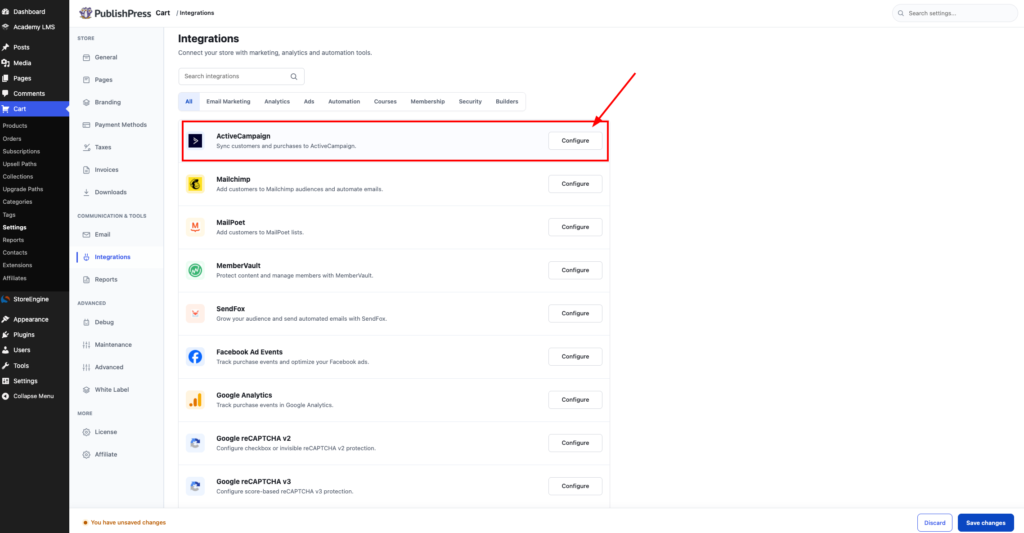Switch to the Analytics filter tab
This screenshot has height=533, width=1024.
(x=277, y=101)
